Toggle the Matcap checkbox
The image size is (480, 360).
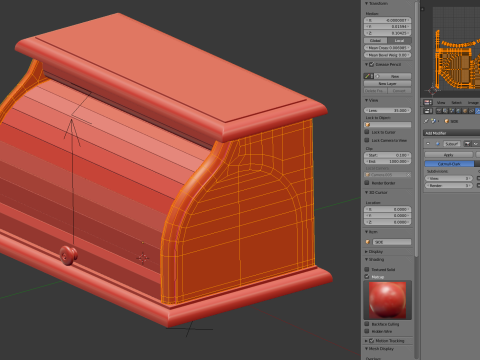[367, 277]
